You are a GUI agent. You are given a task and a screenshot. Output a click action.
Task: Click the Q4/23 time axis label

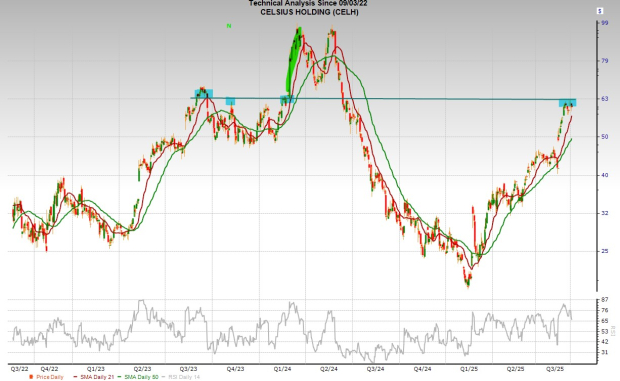[235, 369]
